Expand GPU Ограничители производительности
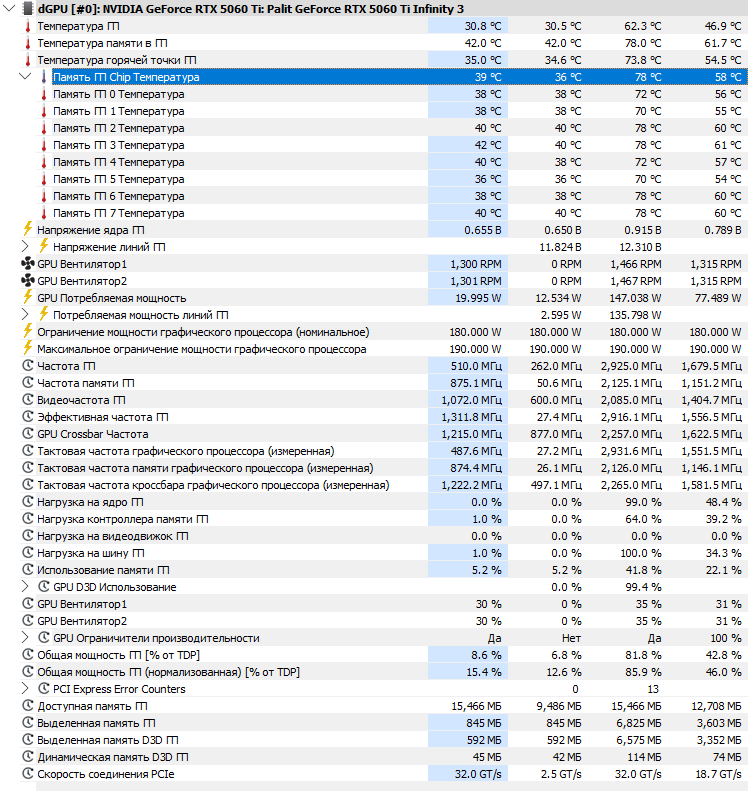 pos(25,638)
